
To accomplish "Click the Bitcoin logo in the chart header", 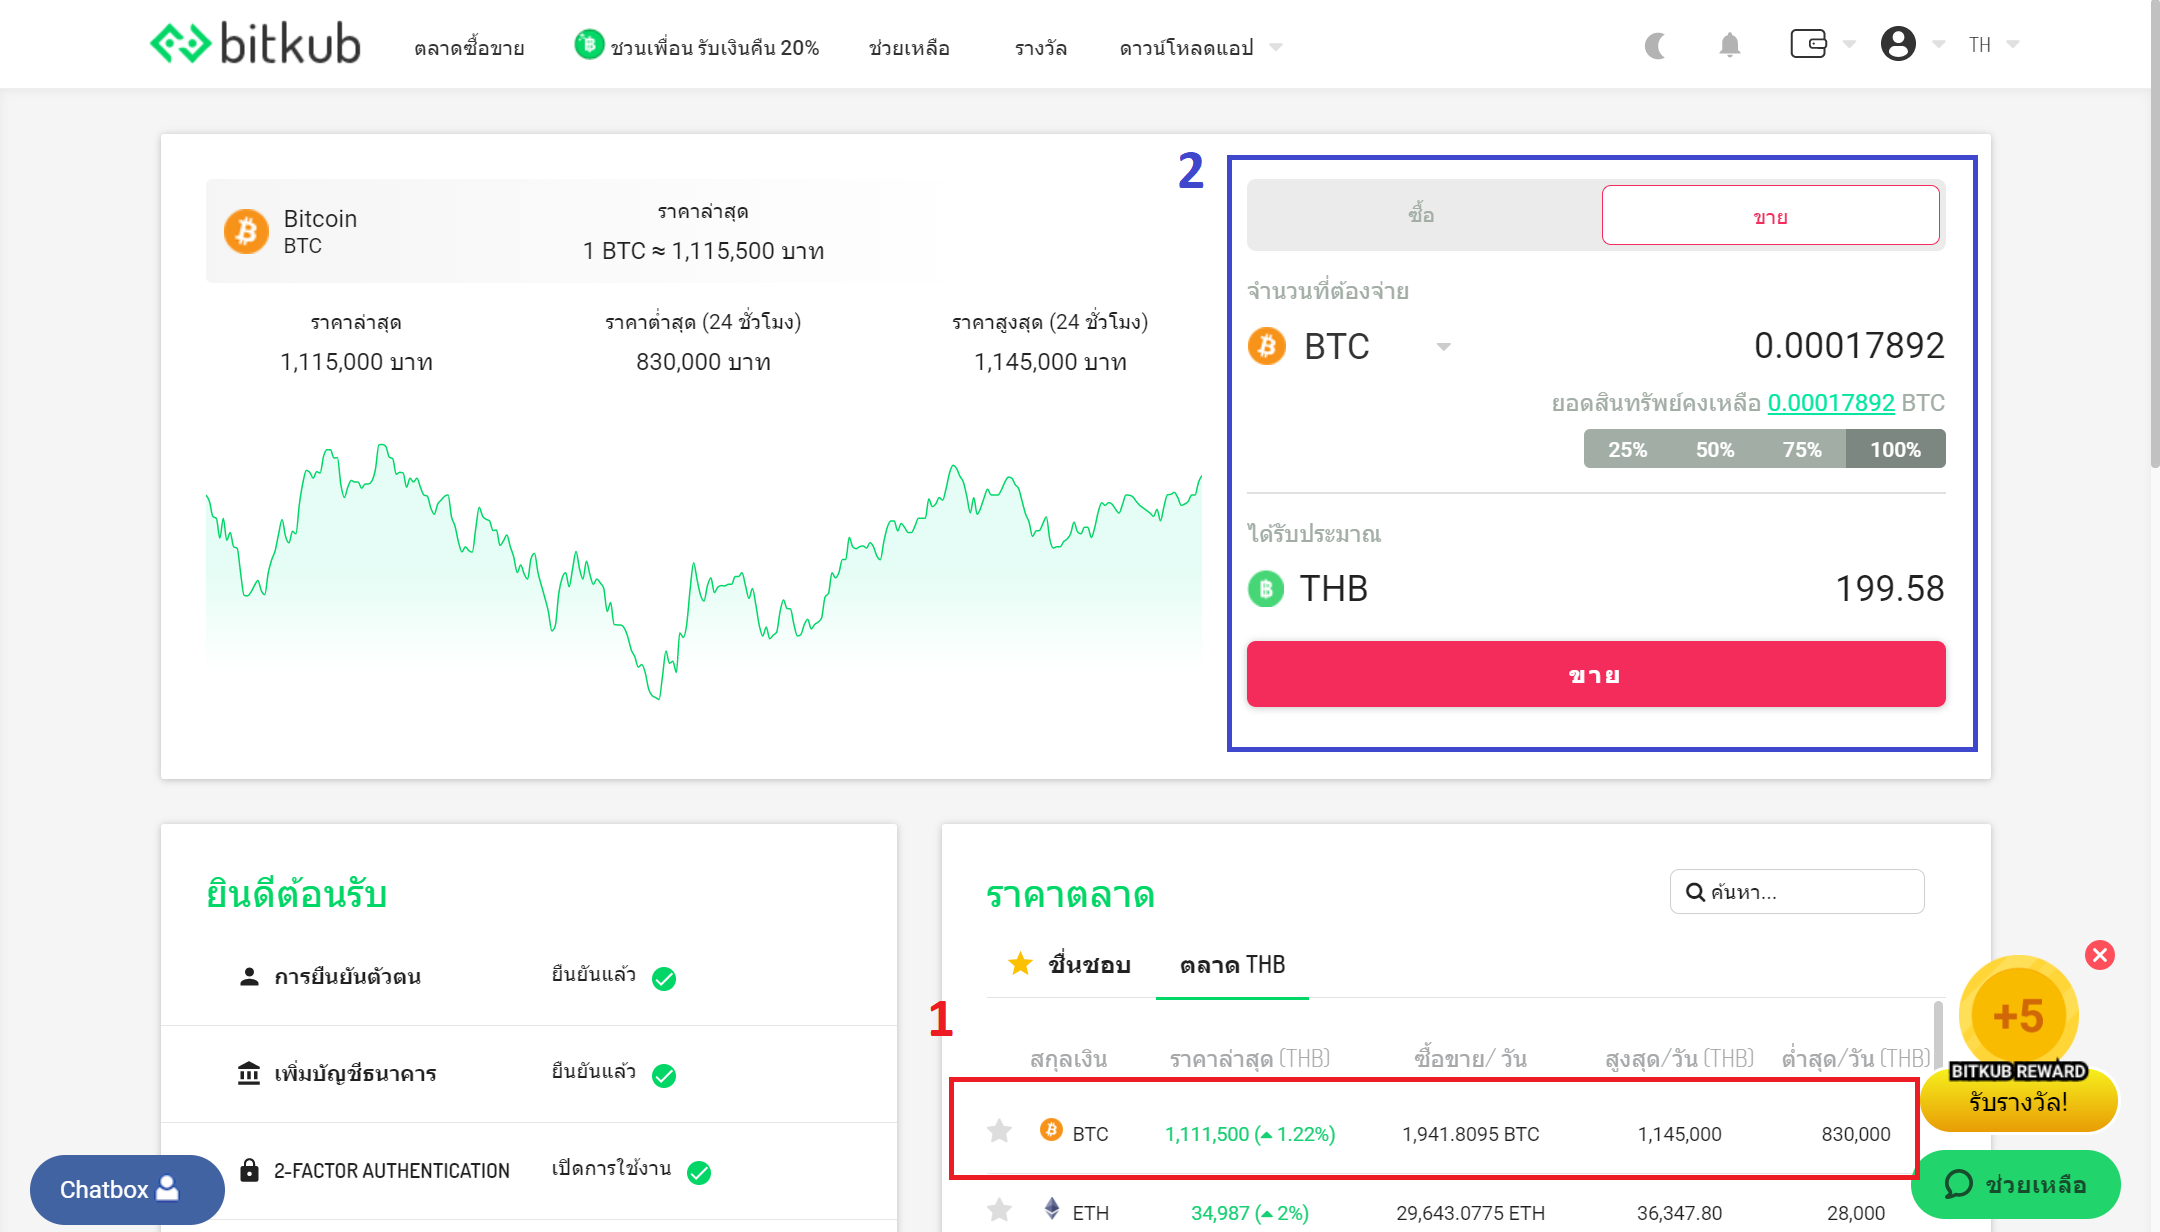I will [x=246, y=231].
